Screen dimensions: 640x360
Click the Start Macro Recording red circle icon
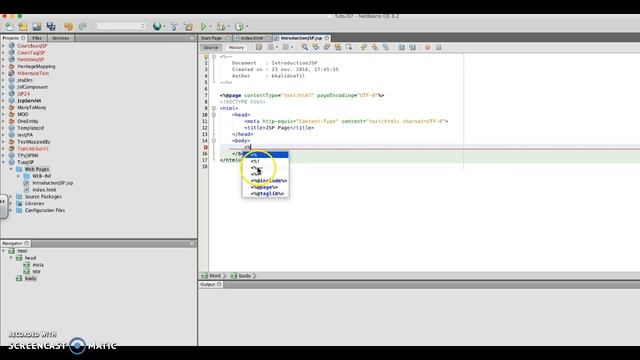[x=427, y=47]
